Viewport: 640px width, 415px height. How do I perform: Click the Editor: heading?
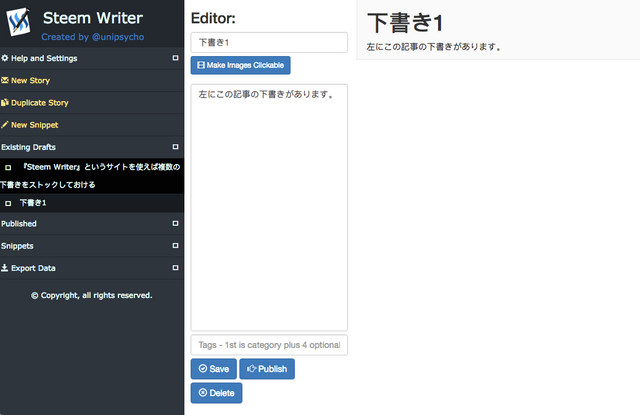[213, 18]
